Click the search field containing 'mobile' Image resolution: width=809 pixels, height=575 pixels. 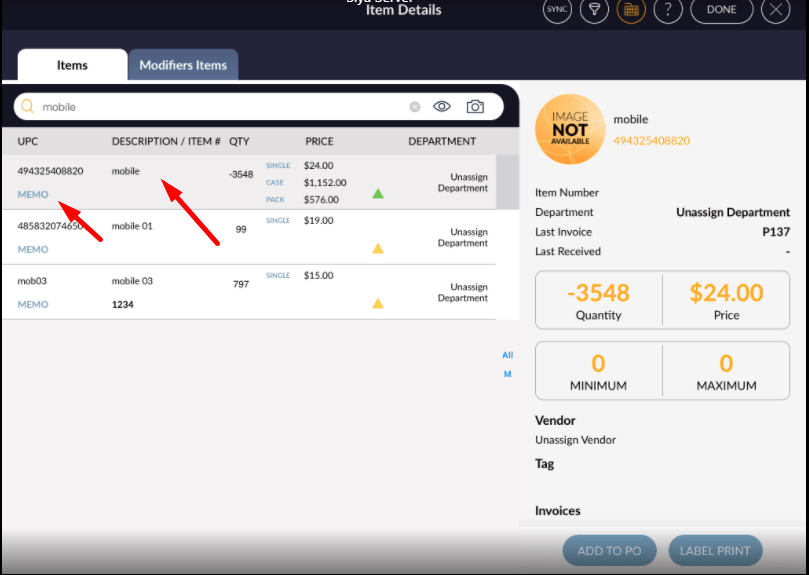point(220,107)
